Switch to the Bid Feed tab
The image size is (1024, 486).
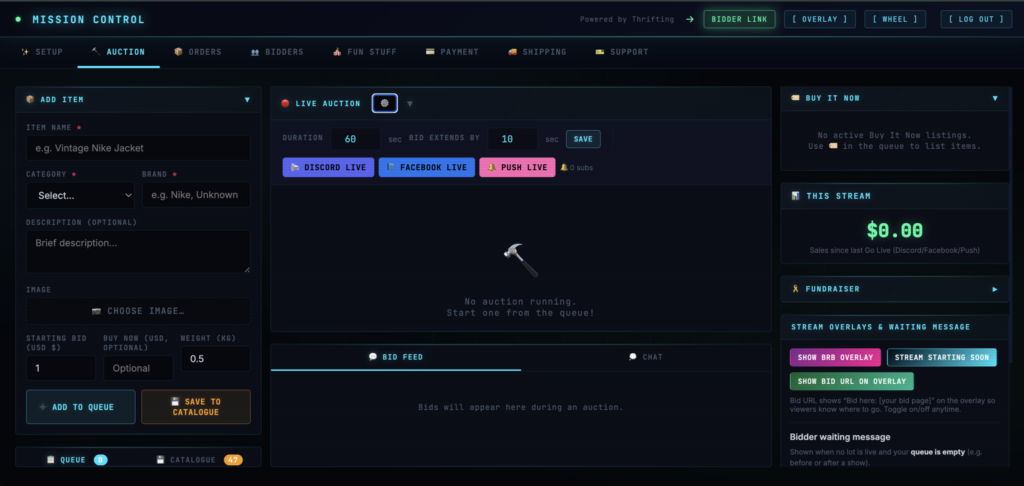point(396,357)
